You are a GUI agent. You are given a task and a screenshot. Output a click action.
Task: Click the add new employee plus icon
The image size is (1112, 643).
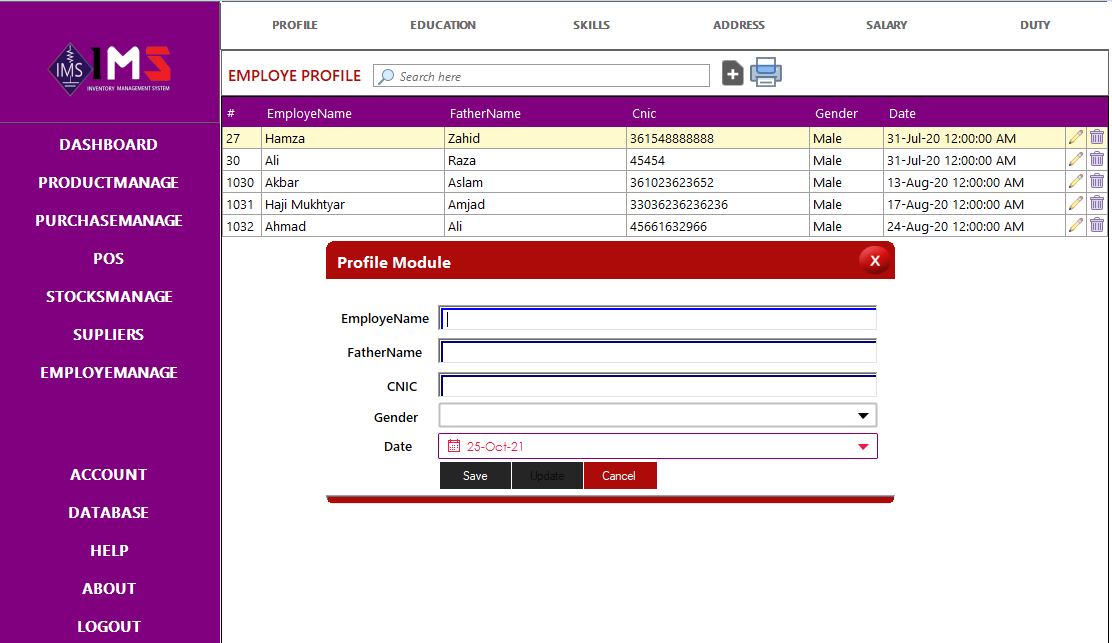[x=733, y=73]
